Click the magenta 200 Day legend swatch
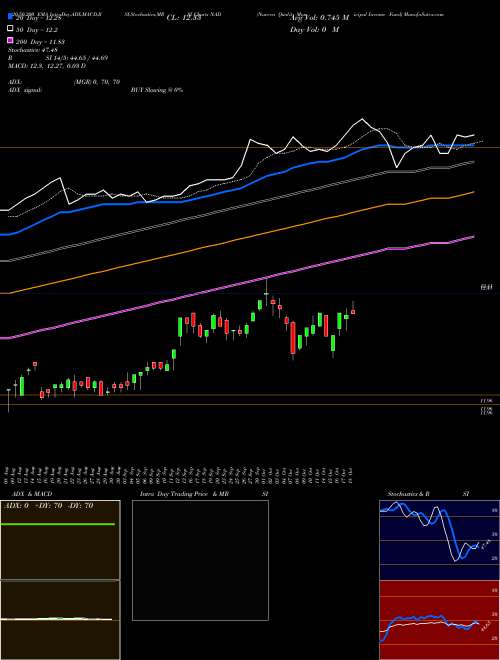 coord(11,41)
